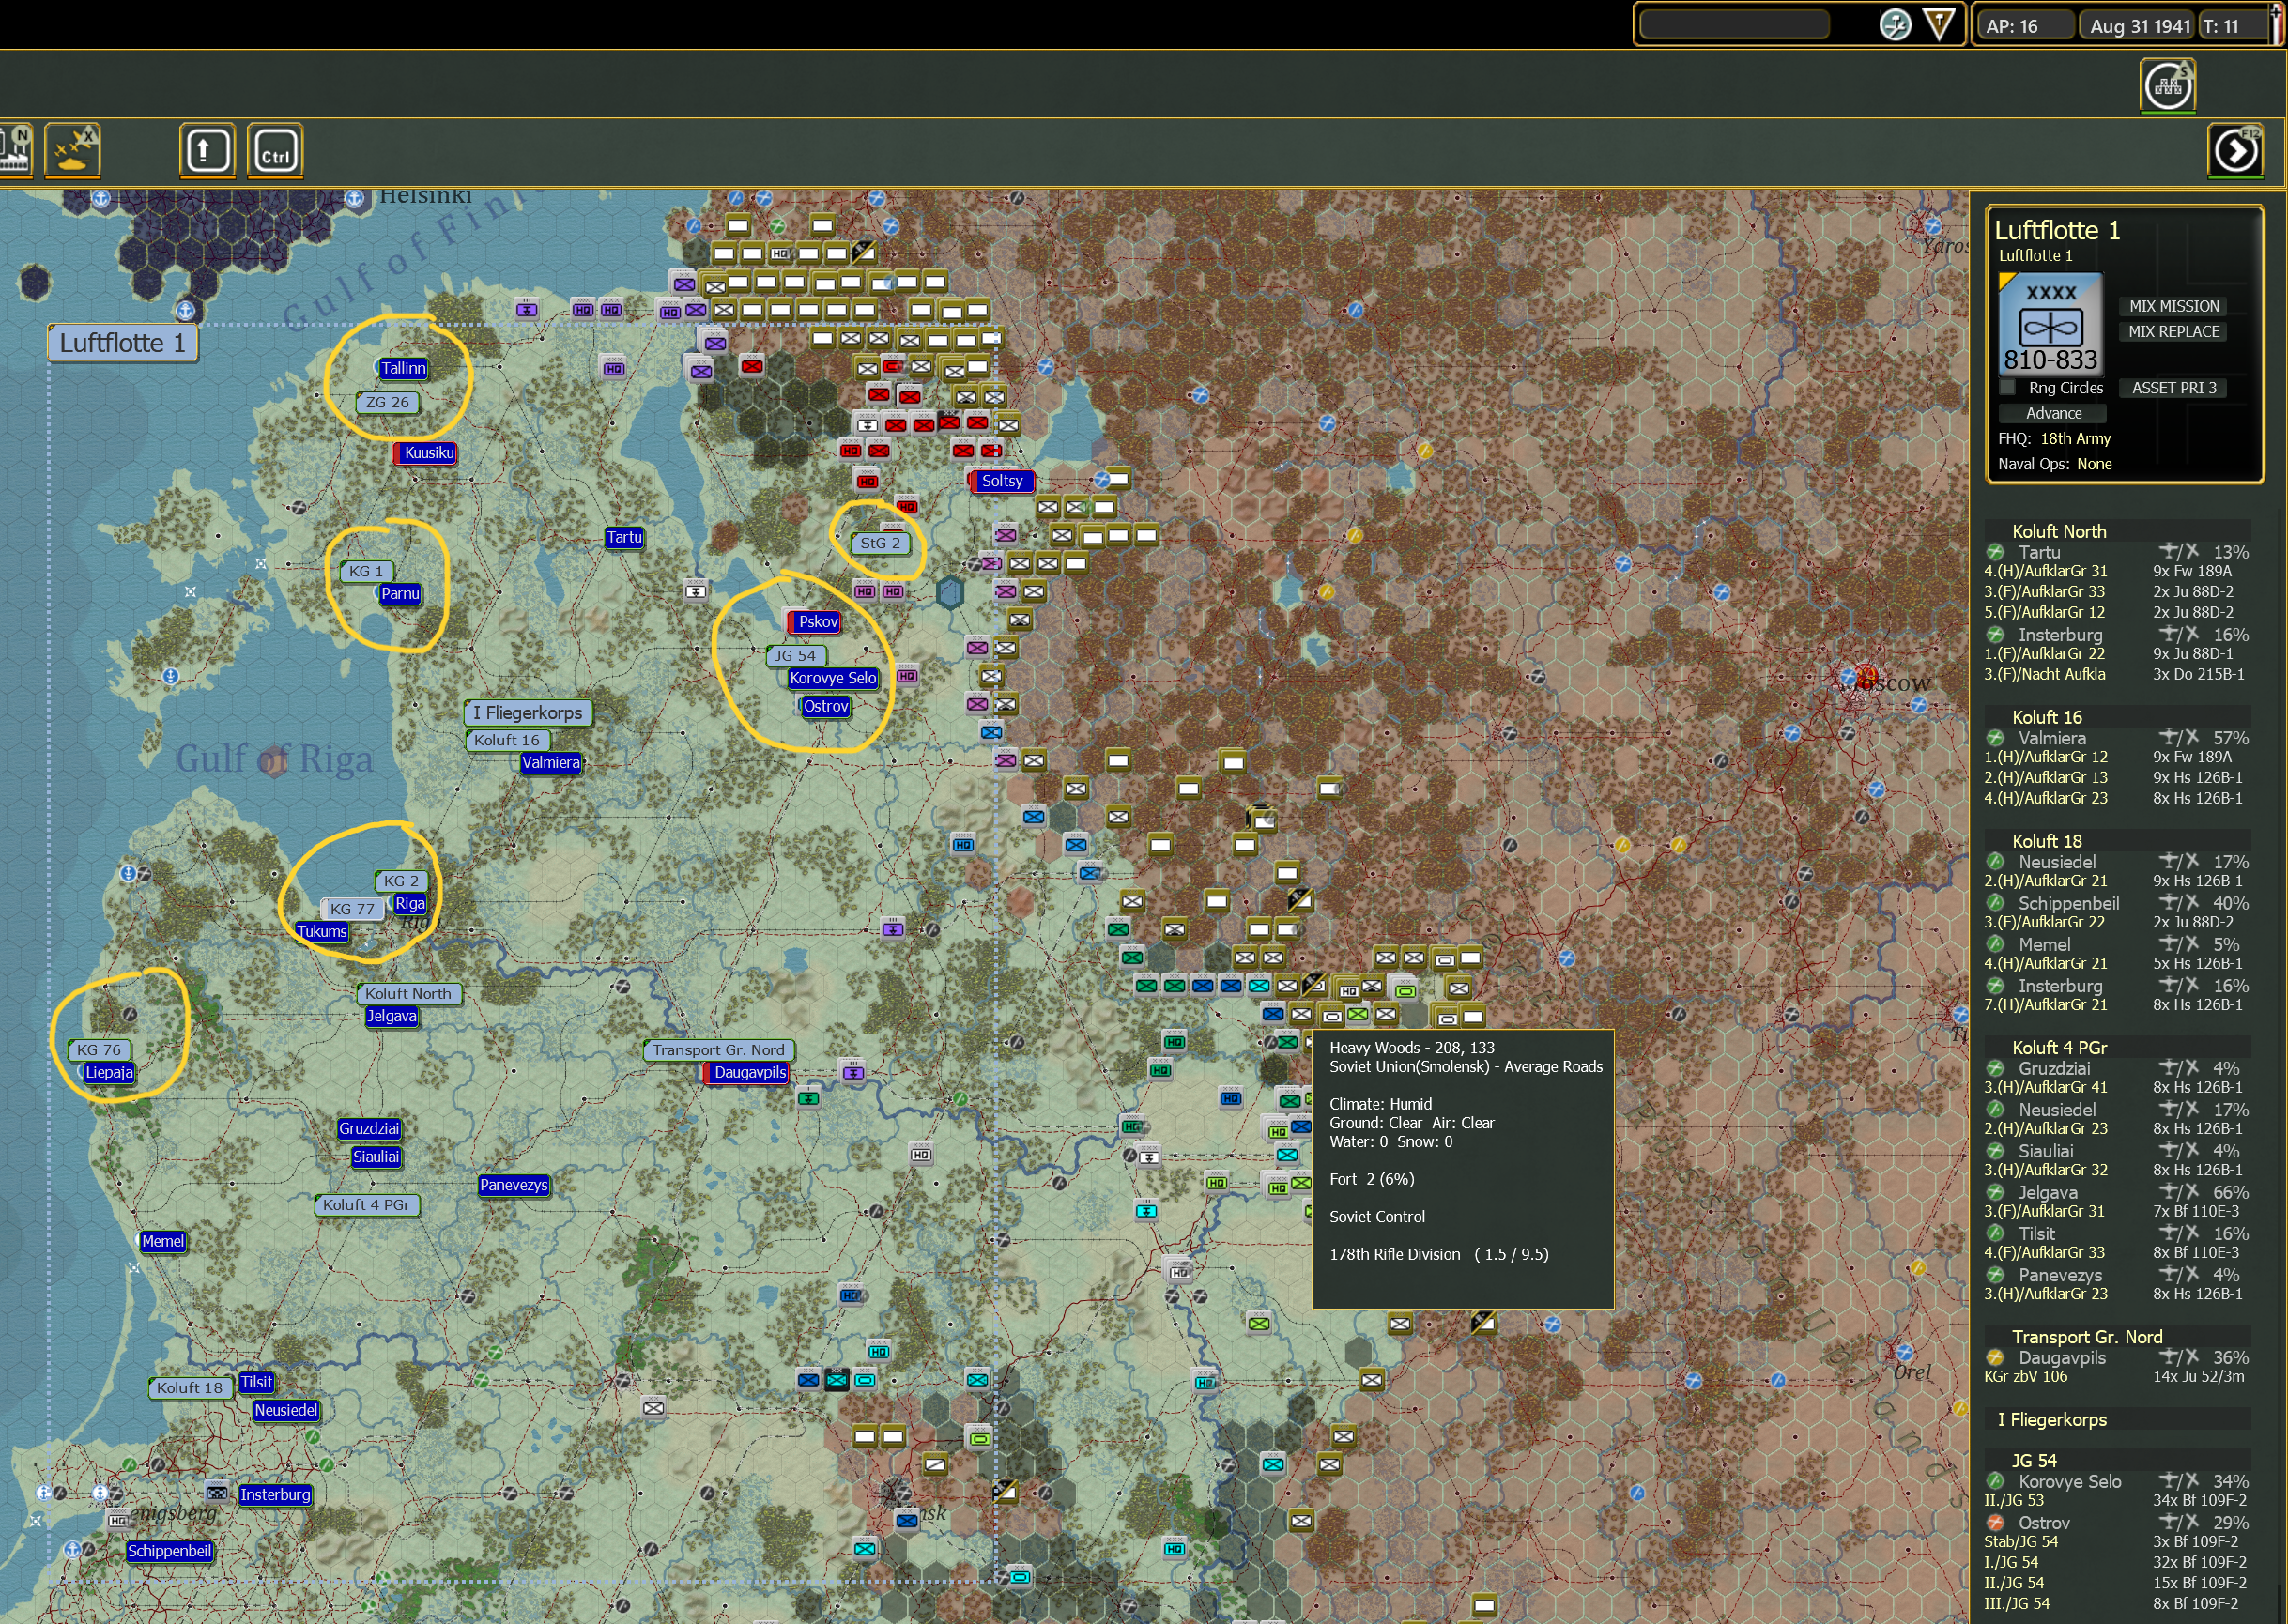This screenshot has width=2288, height=1624.
Task: Expand the Koluft North header
Action: point(2058,531)
